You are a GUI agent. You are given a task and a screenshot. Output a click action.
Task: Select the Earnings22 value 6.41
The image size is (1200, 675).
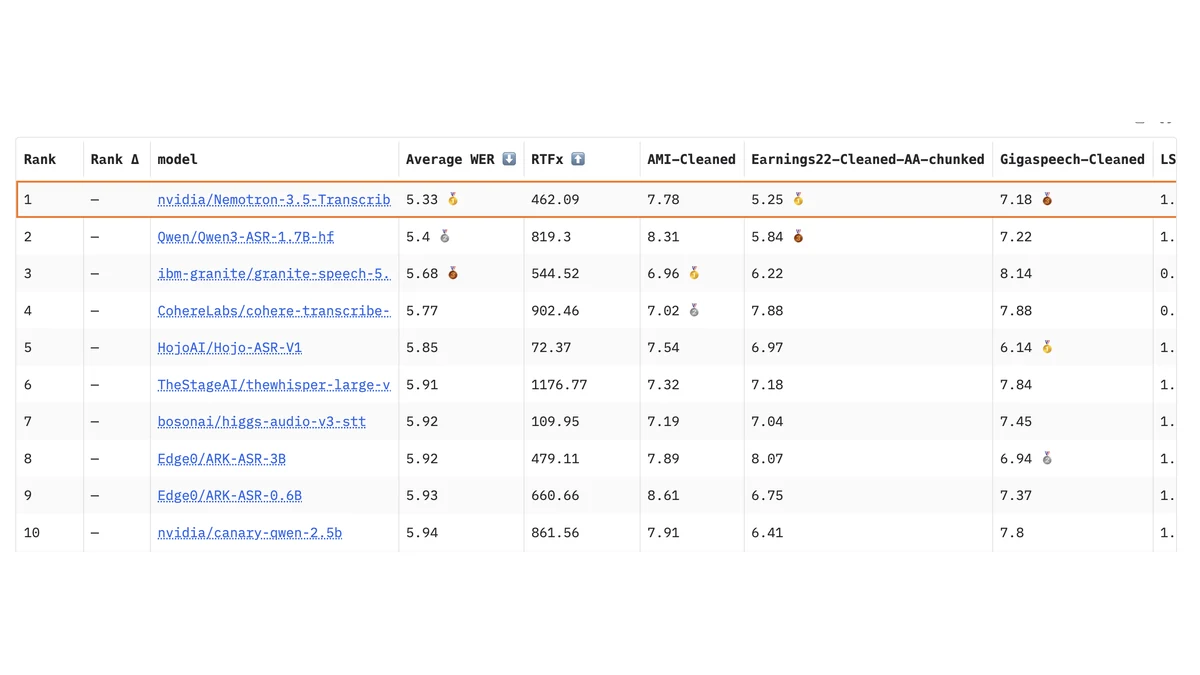click(x=767, y=532)
